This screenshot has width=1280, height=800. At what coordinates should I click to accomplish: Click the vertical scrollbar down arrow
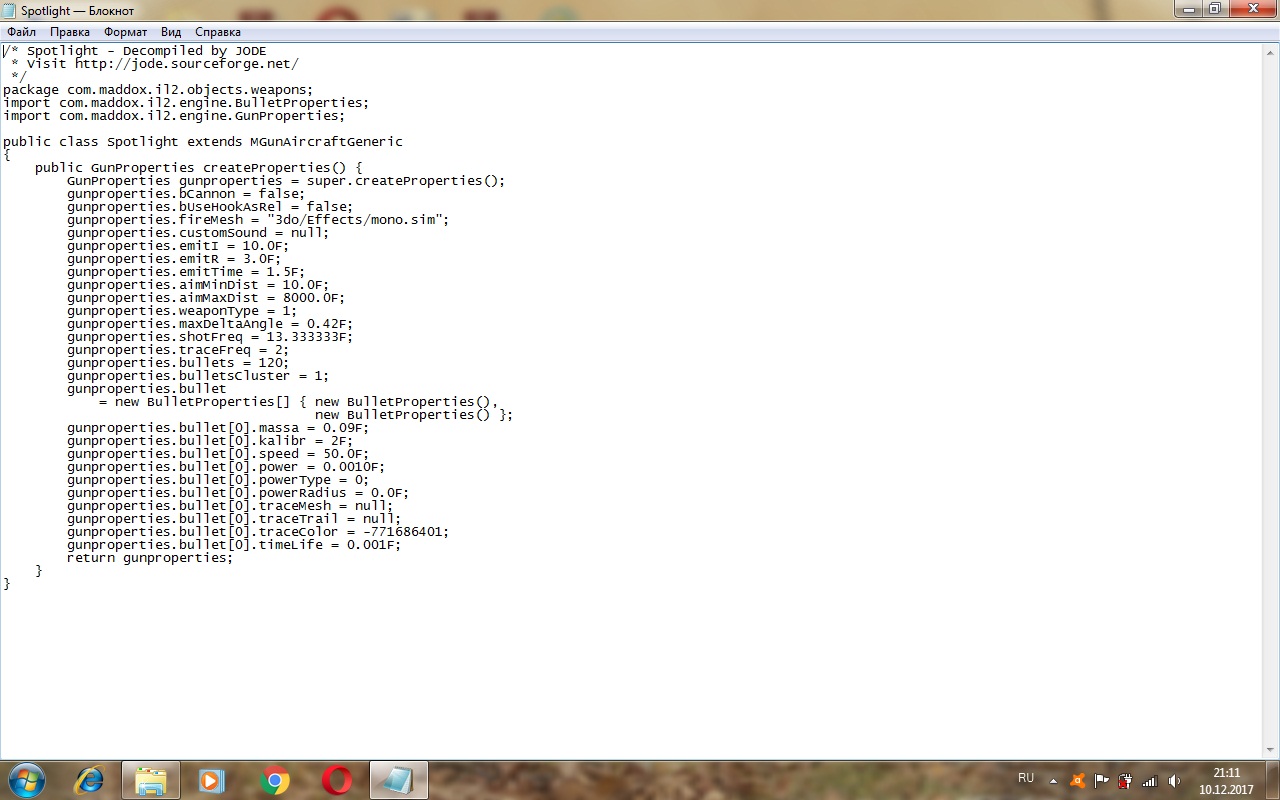tap(1270, 750)
